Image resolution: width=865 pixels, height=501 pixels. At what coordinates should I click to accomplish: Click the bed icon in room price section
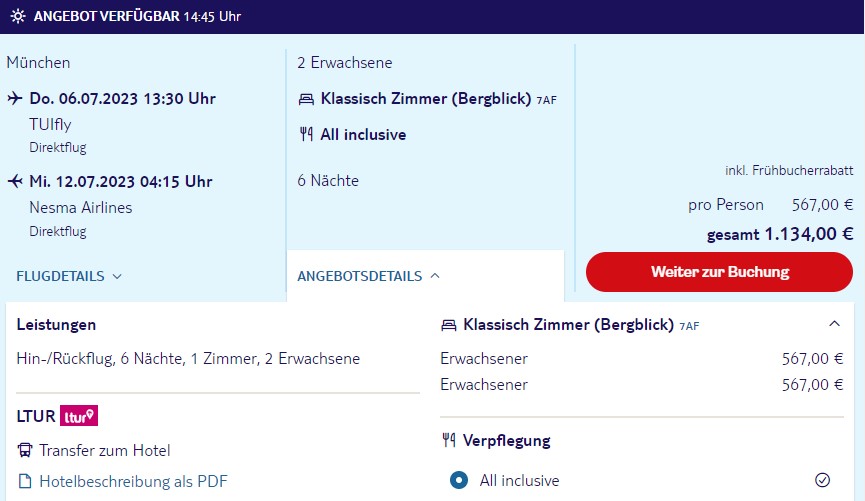click(x=448, y=326)
